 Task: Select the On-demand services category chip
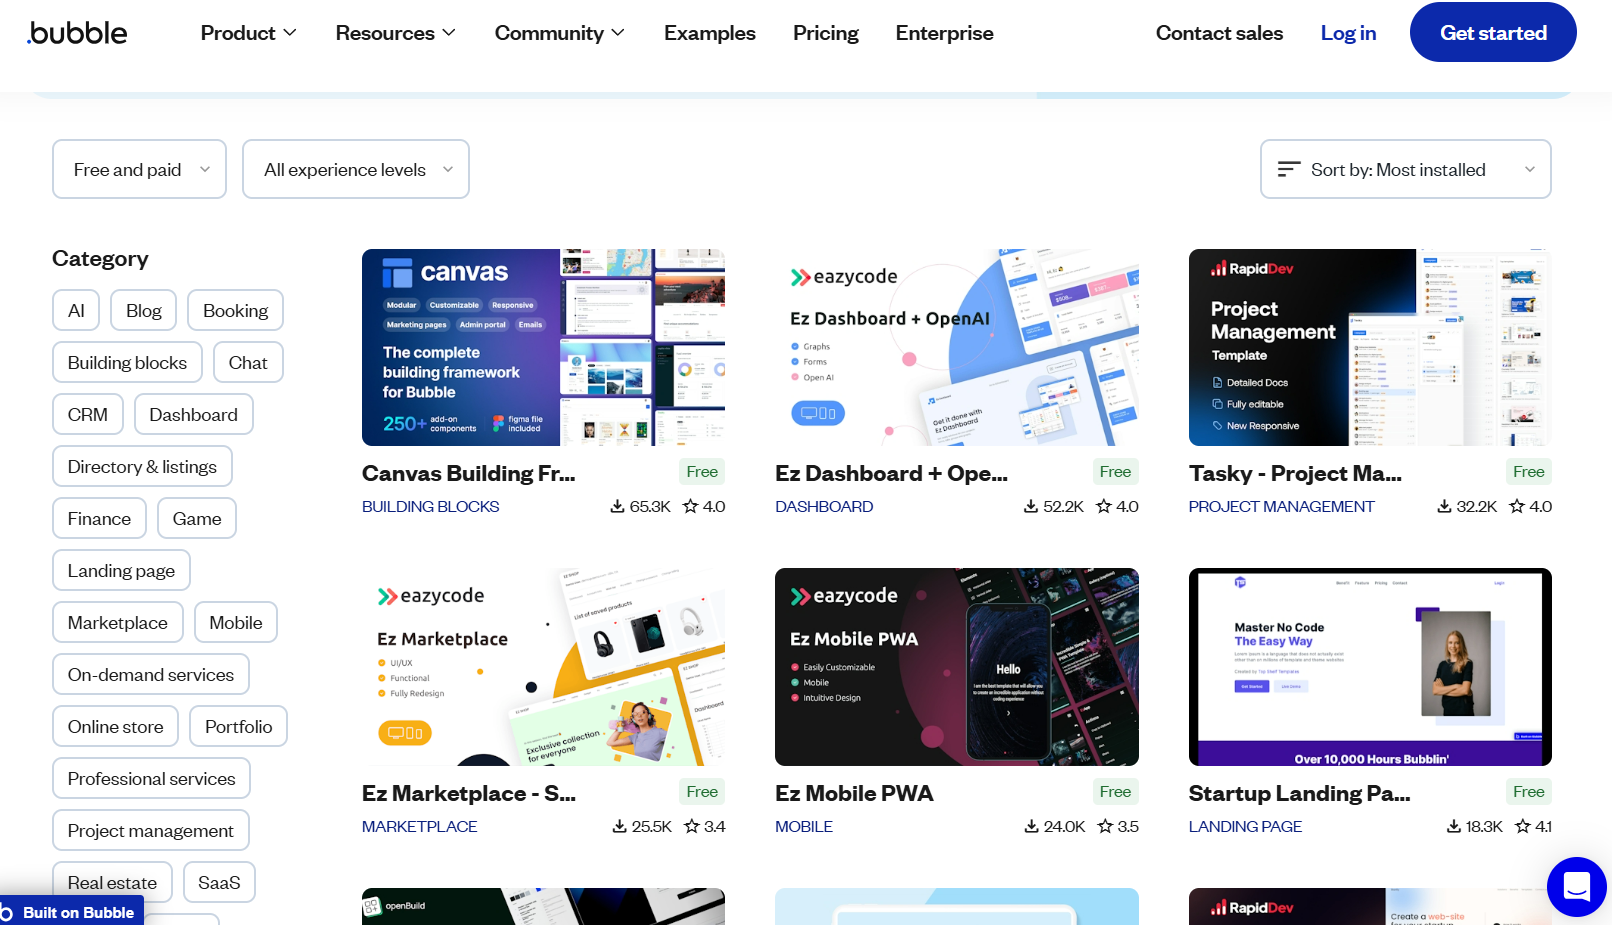[151, 674]
